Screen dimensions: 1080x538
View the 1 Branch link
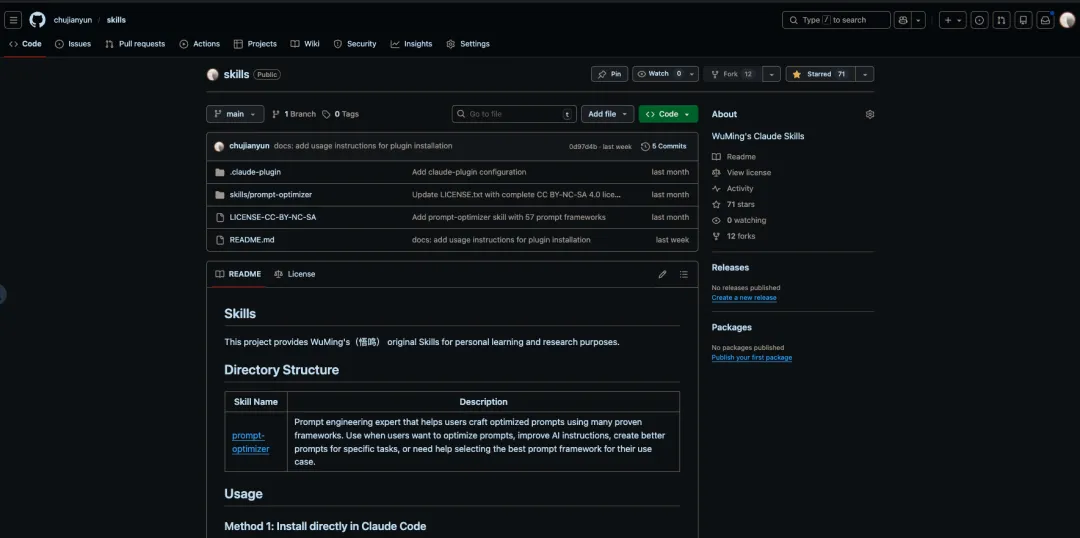pos(294,114)
